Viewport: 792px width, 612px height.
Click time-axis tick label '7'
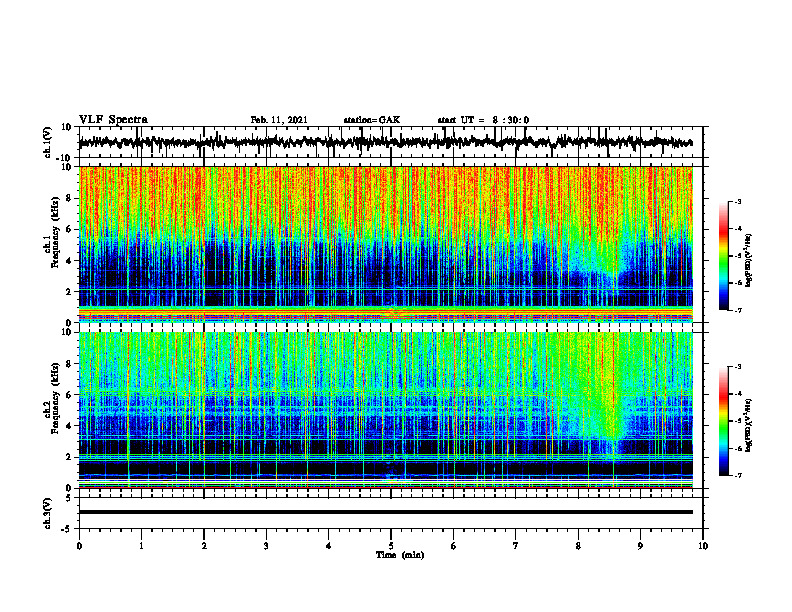[516, 546]
